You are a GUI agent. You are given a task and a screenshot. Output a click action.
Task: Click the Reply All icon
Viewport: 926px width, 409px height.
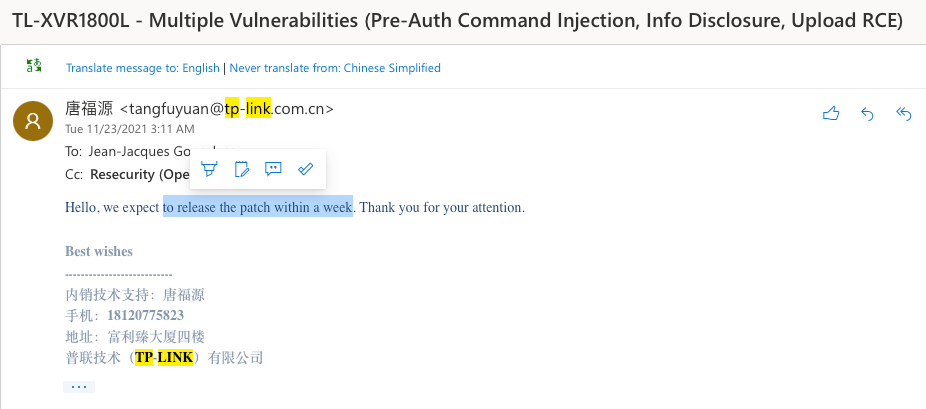pyautogui.click(x=904, y=114)
